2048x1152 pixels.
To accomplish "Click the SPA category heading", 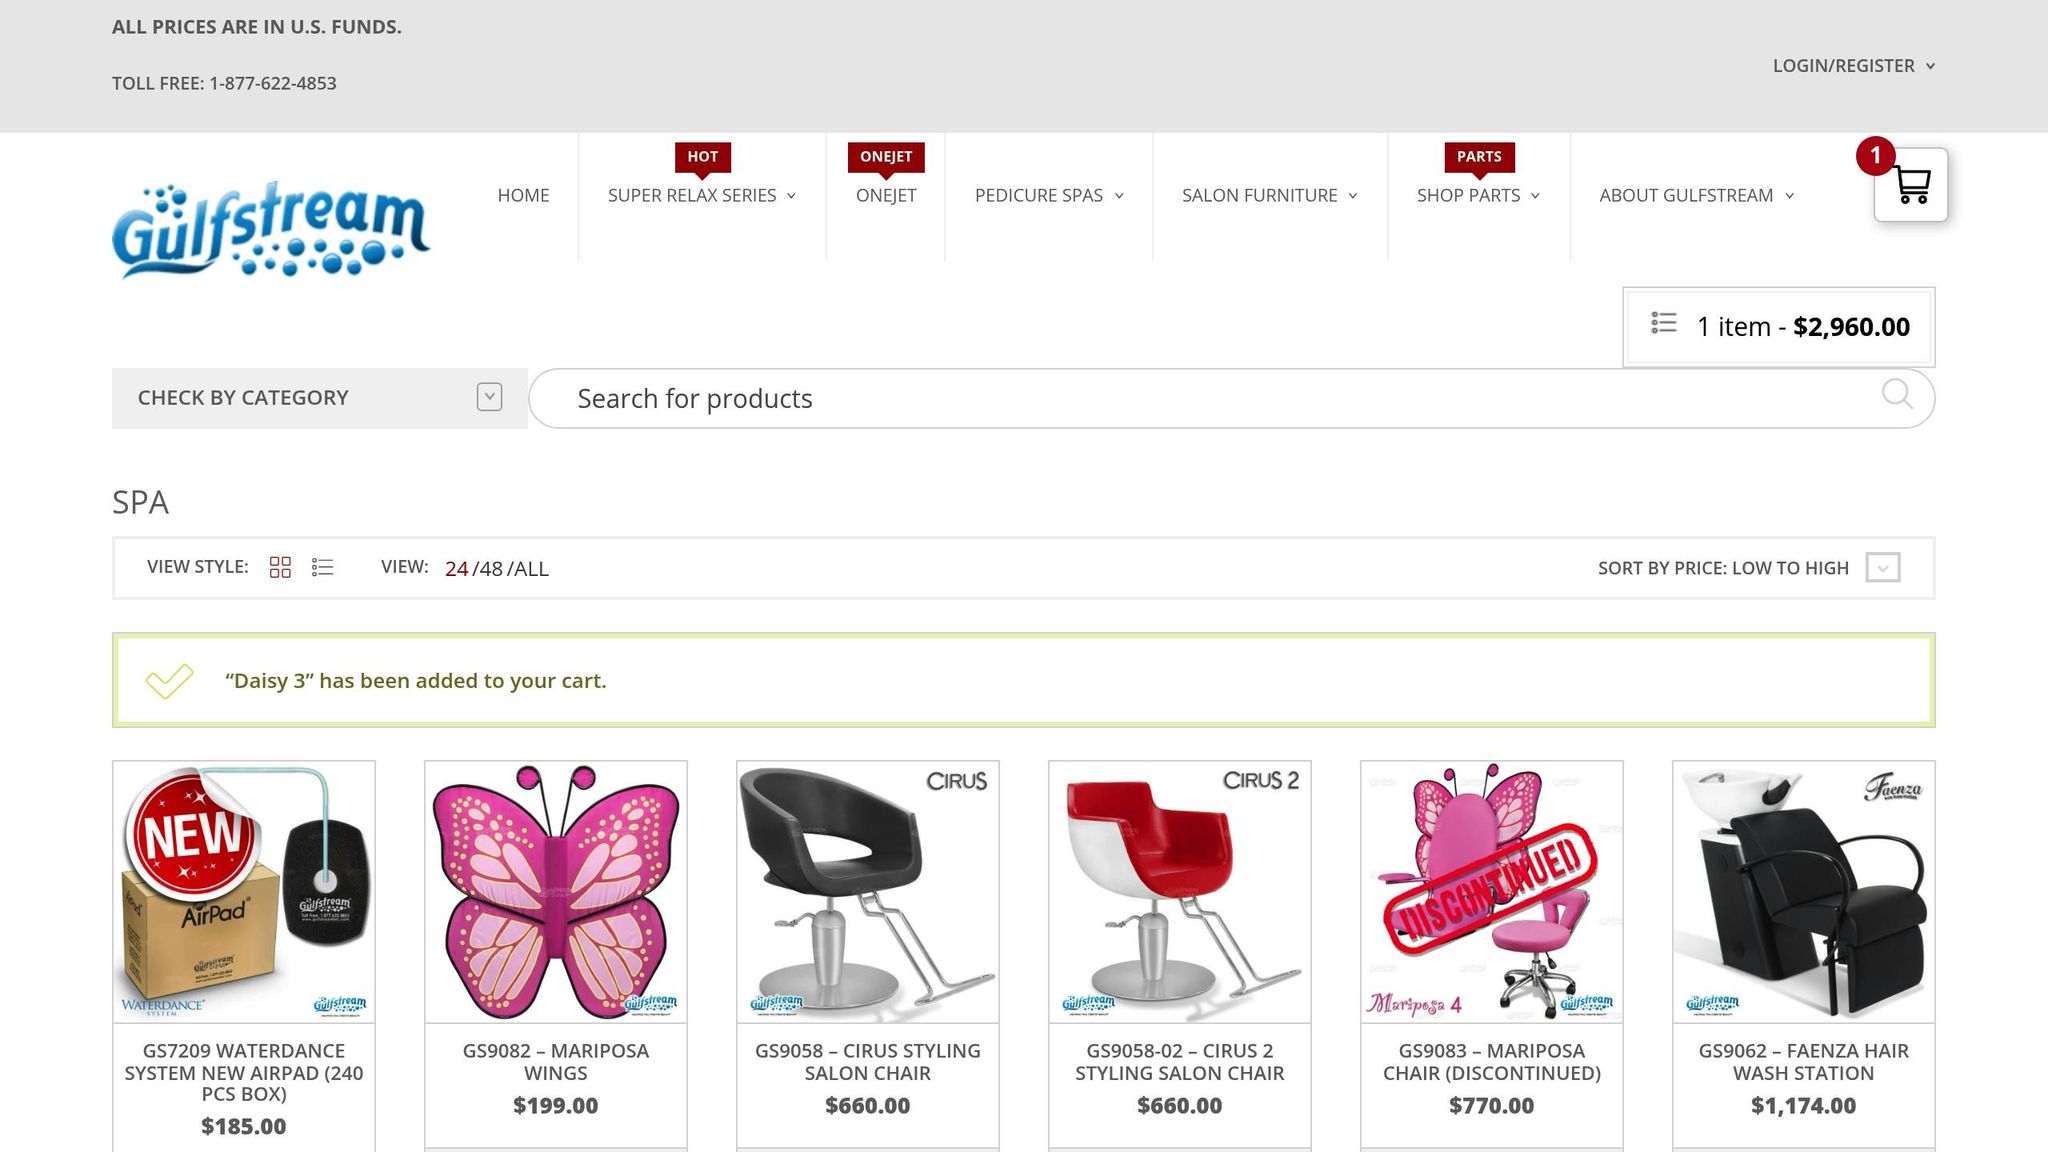I will coord(140,502).
